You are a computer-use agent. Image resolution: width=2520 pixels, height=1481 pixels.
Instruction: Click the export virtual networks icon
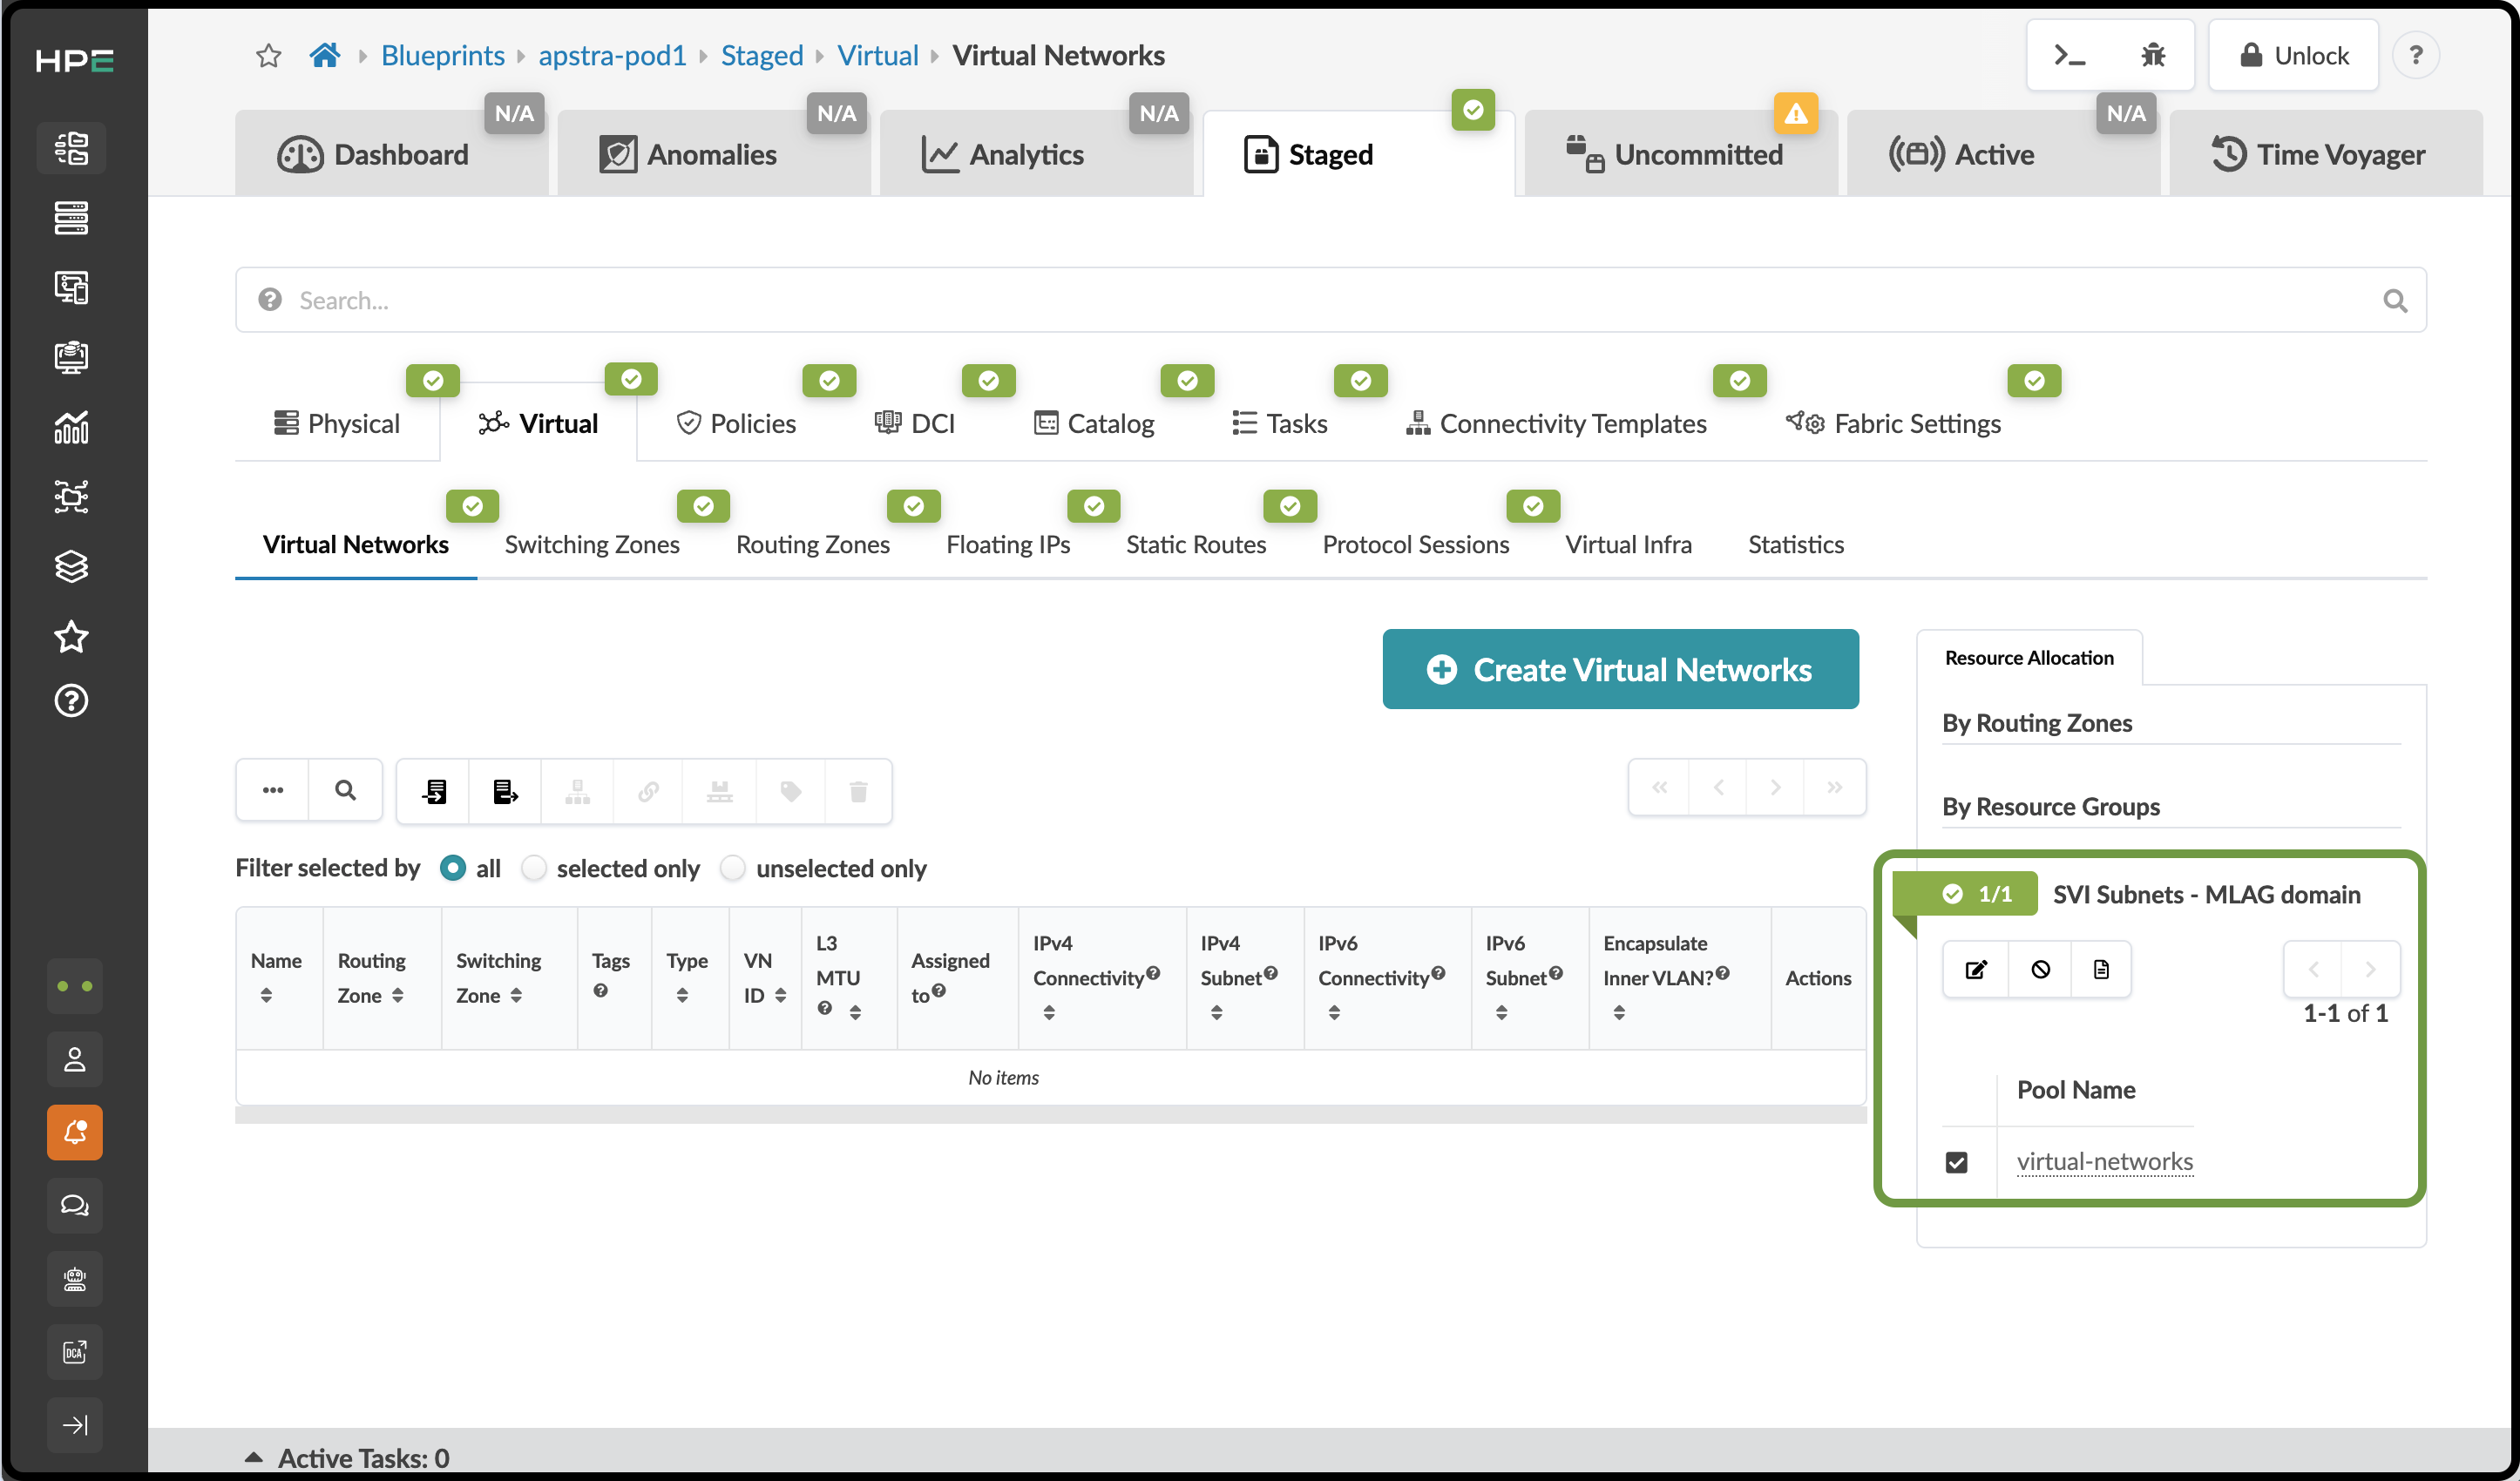pos(505,791)
